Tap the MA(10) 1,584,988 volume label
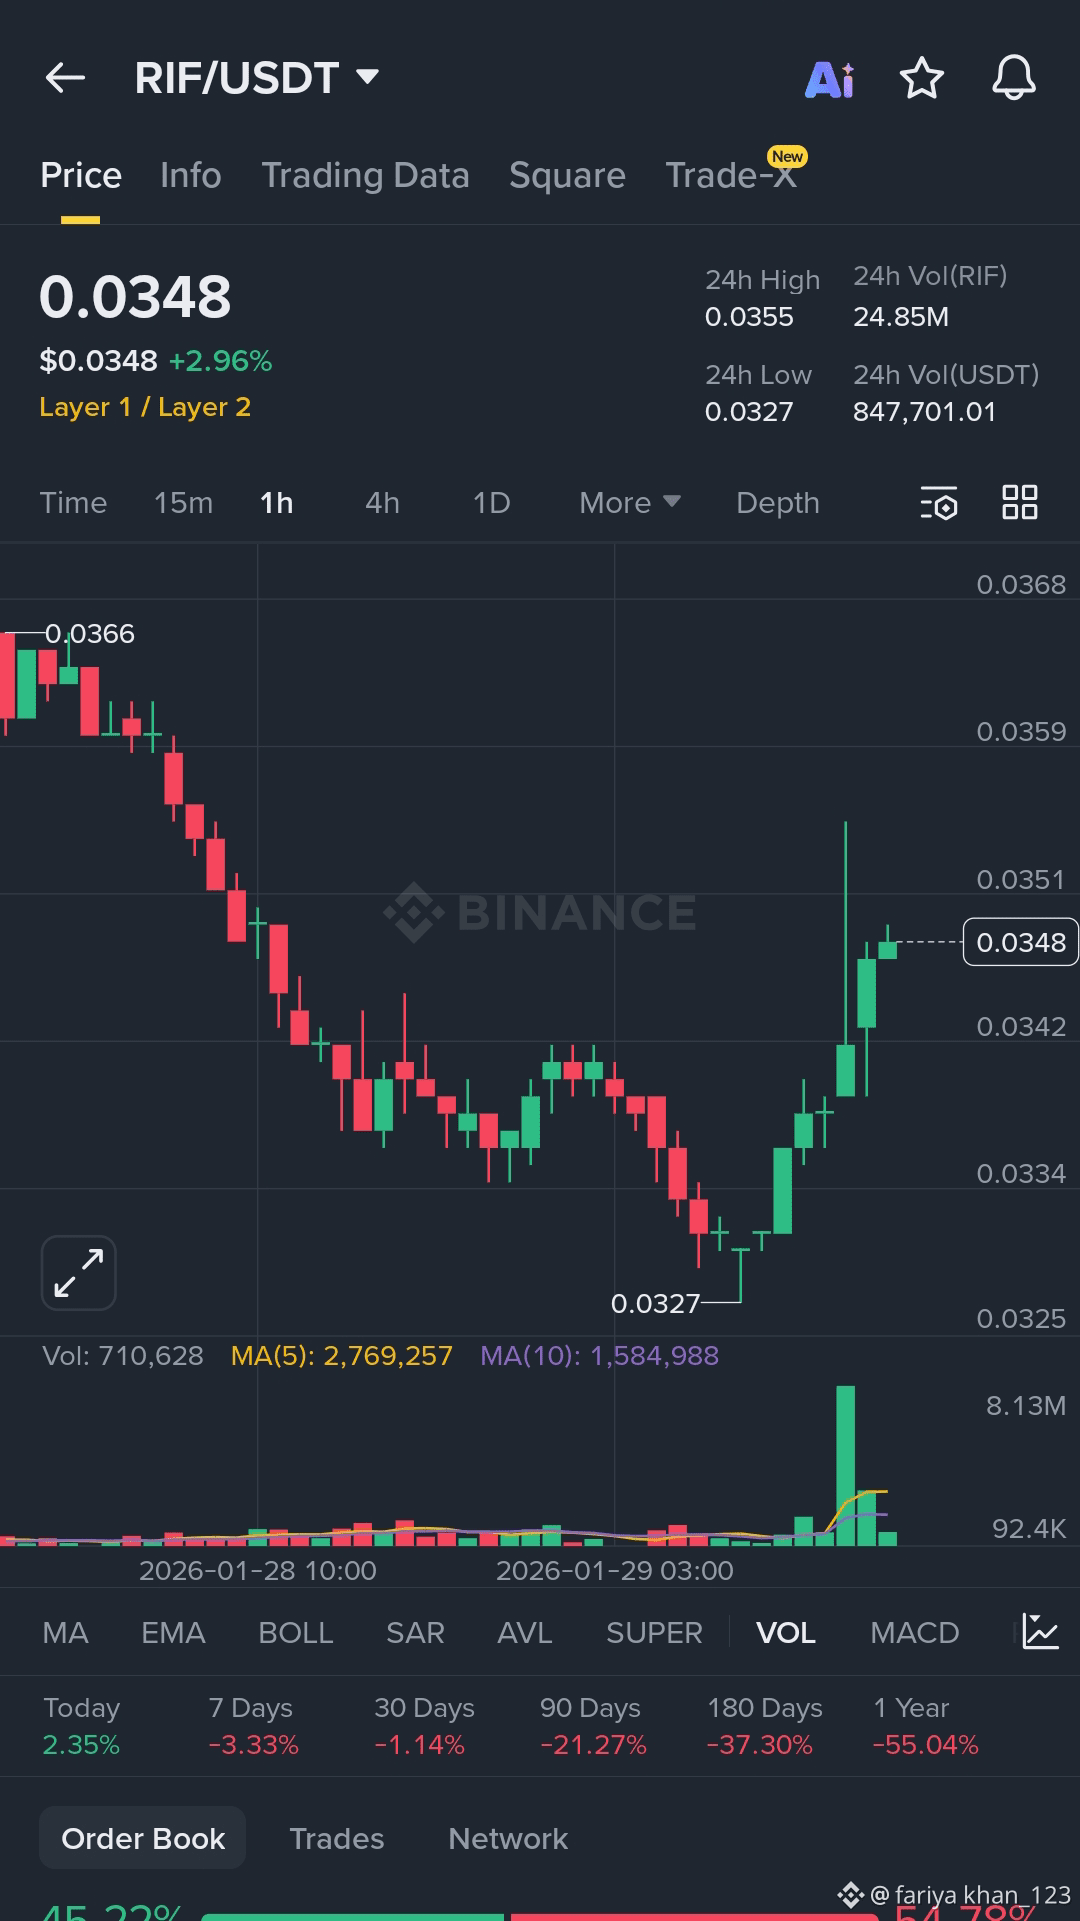Image resolution: width=1080 pixels, height=1921 pixels. click(600, 1356)
